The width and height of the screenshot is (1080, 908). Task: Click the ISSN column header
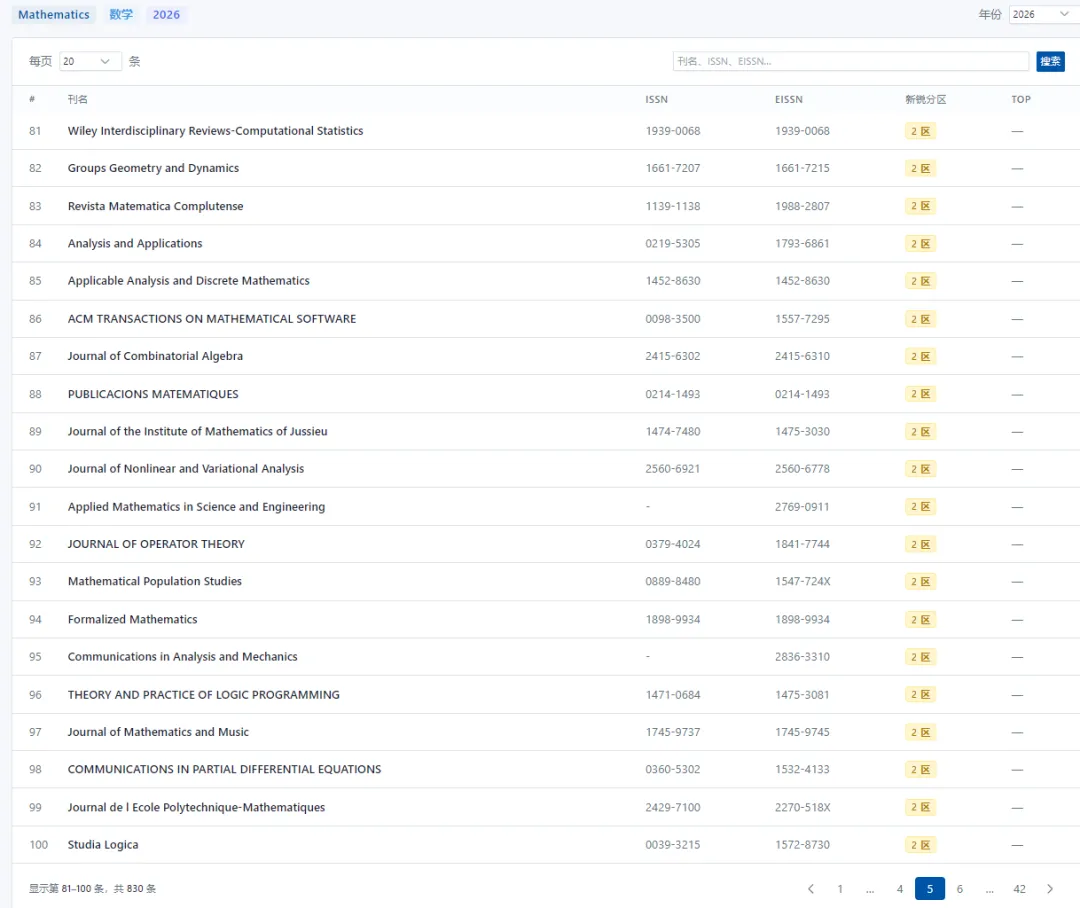(x=656, y=99)
